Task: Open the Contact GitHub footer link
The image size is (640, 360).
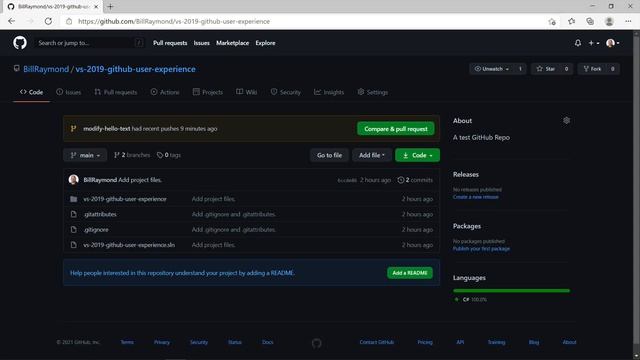Action: (377, 342)
